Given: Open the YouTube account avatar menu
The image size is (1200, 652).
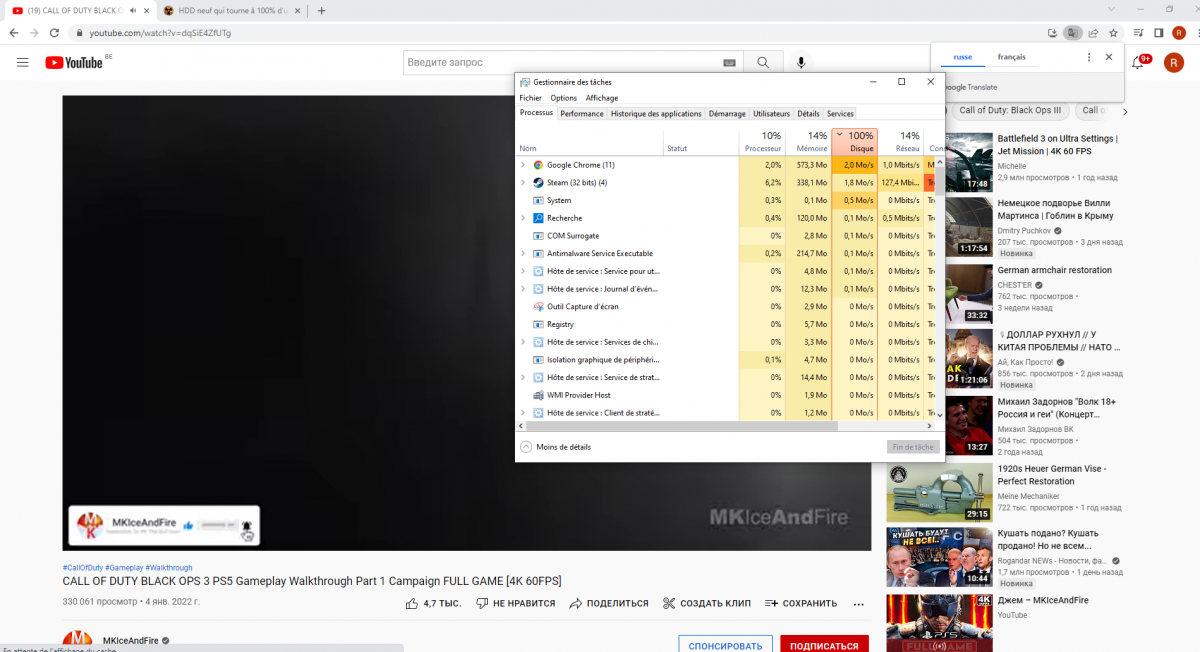Looking at the screenshot, I should (x=1174, y=63).
